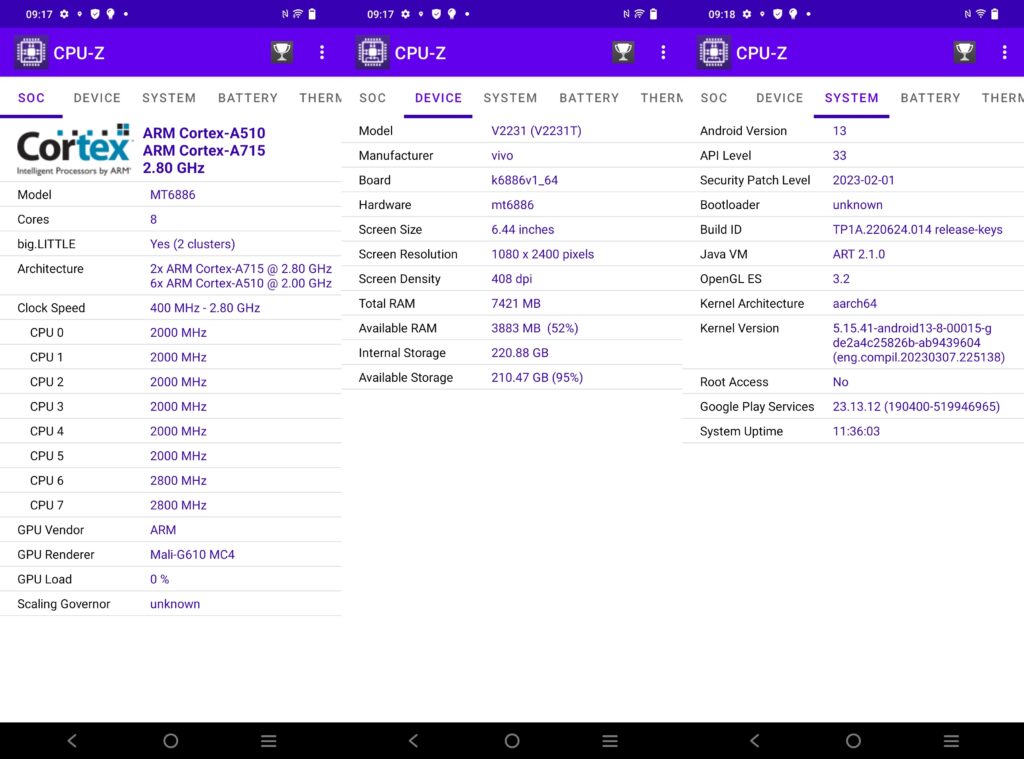
Task: Tap Available RAM 3883 MB (52%)
Action: click(x=535, y=329)
